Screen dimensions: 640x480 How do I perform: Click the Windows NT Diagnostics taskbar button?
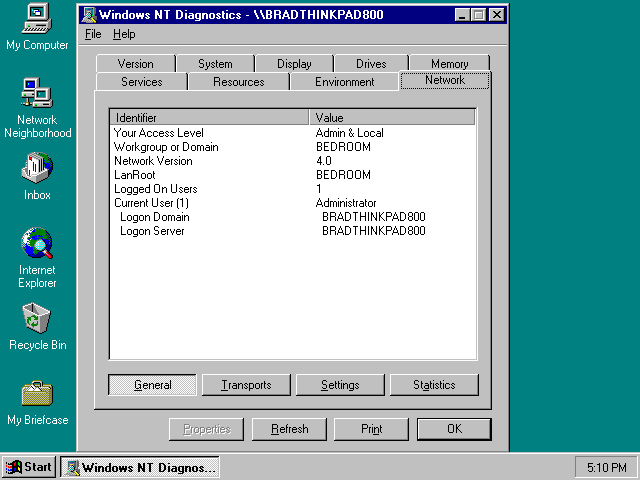[x=140, y=467]
